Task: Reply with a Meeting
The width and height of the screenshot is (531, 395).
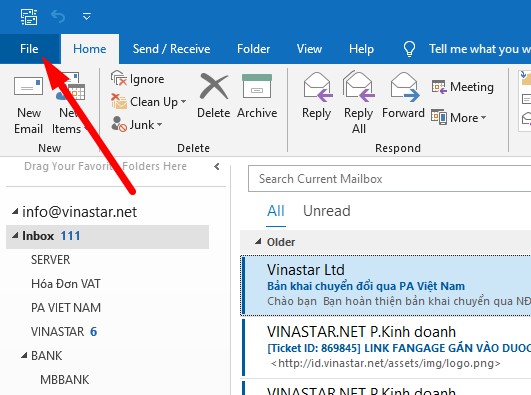Action: point(463,87)
